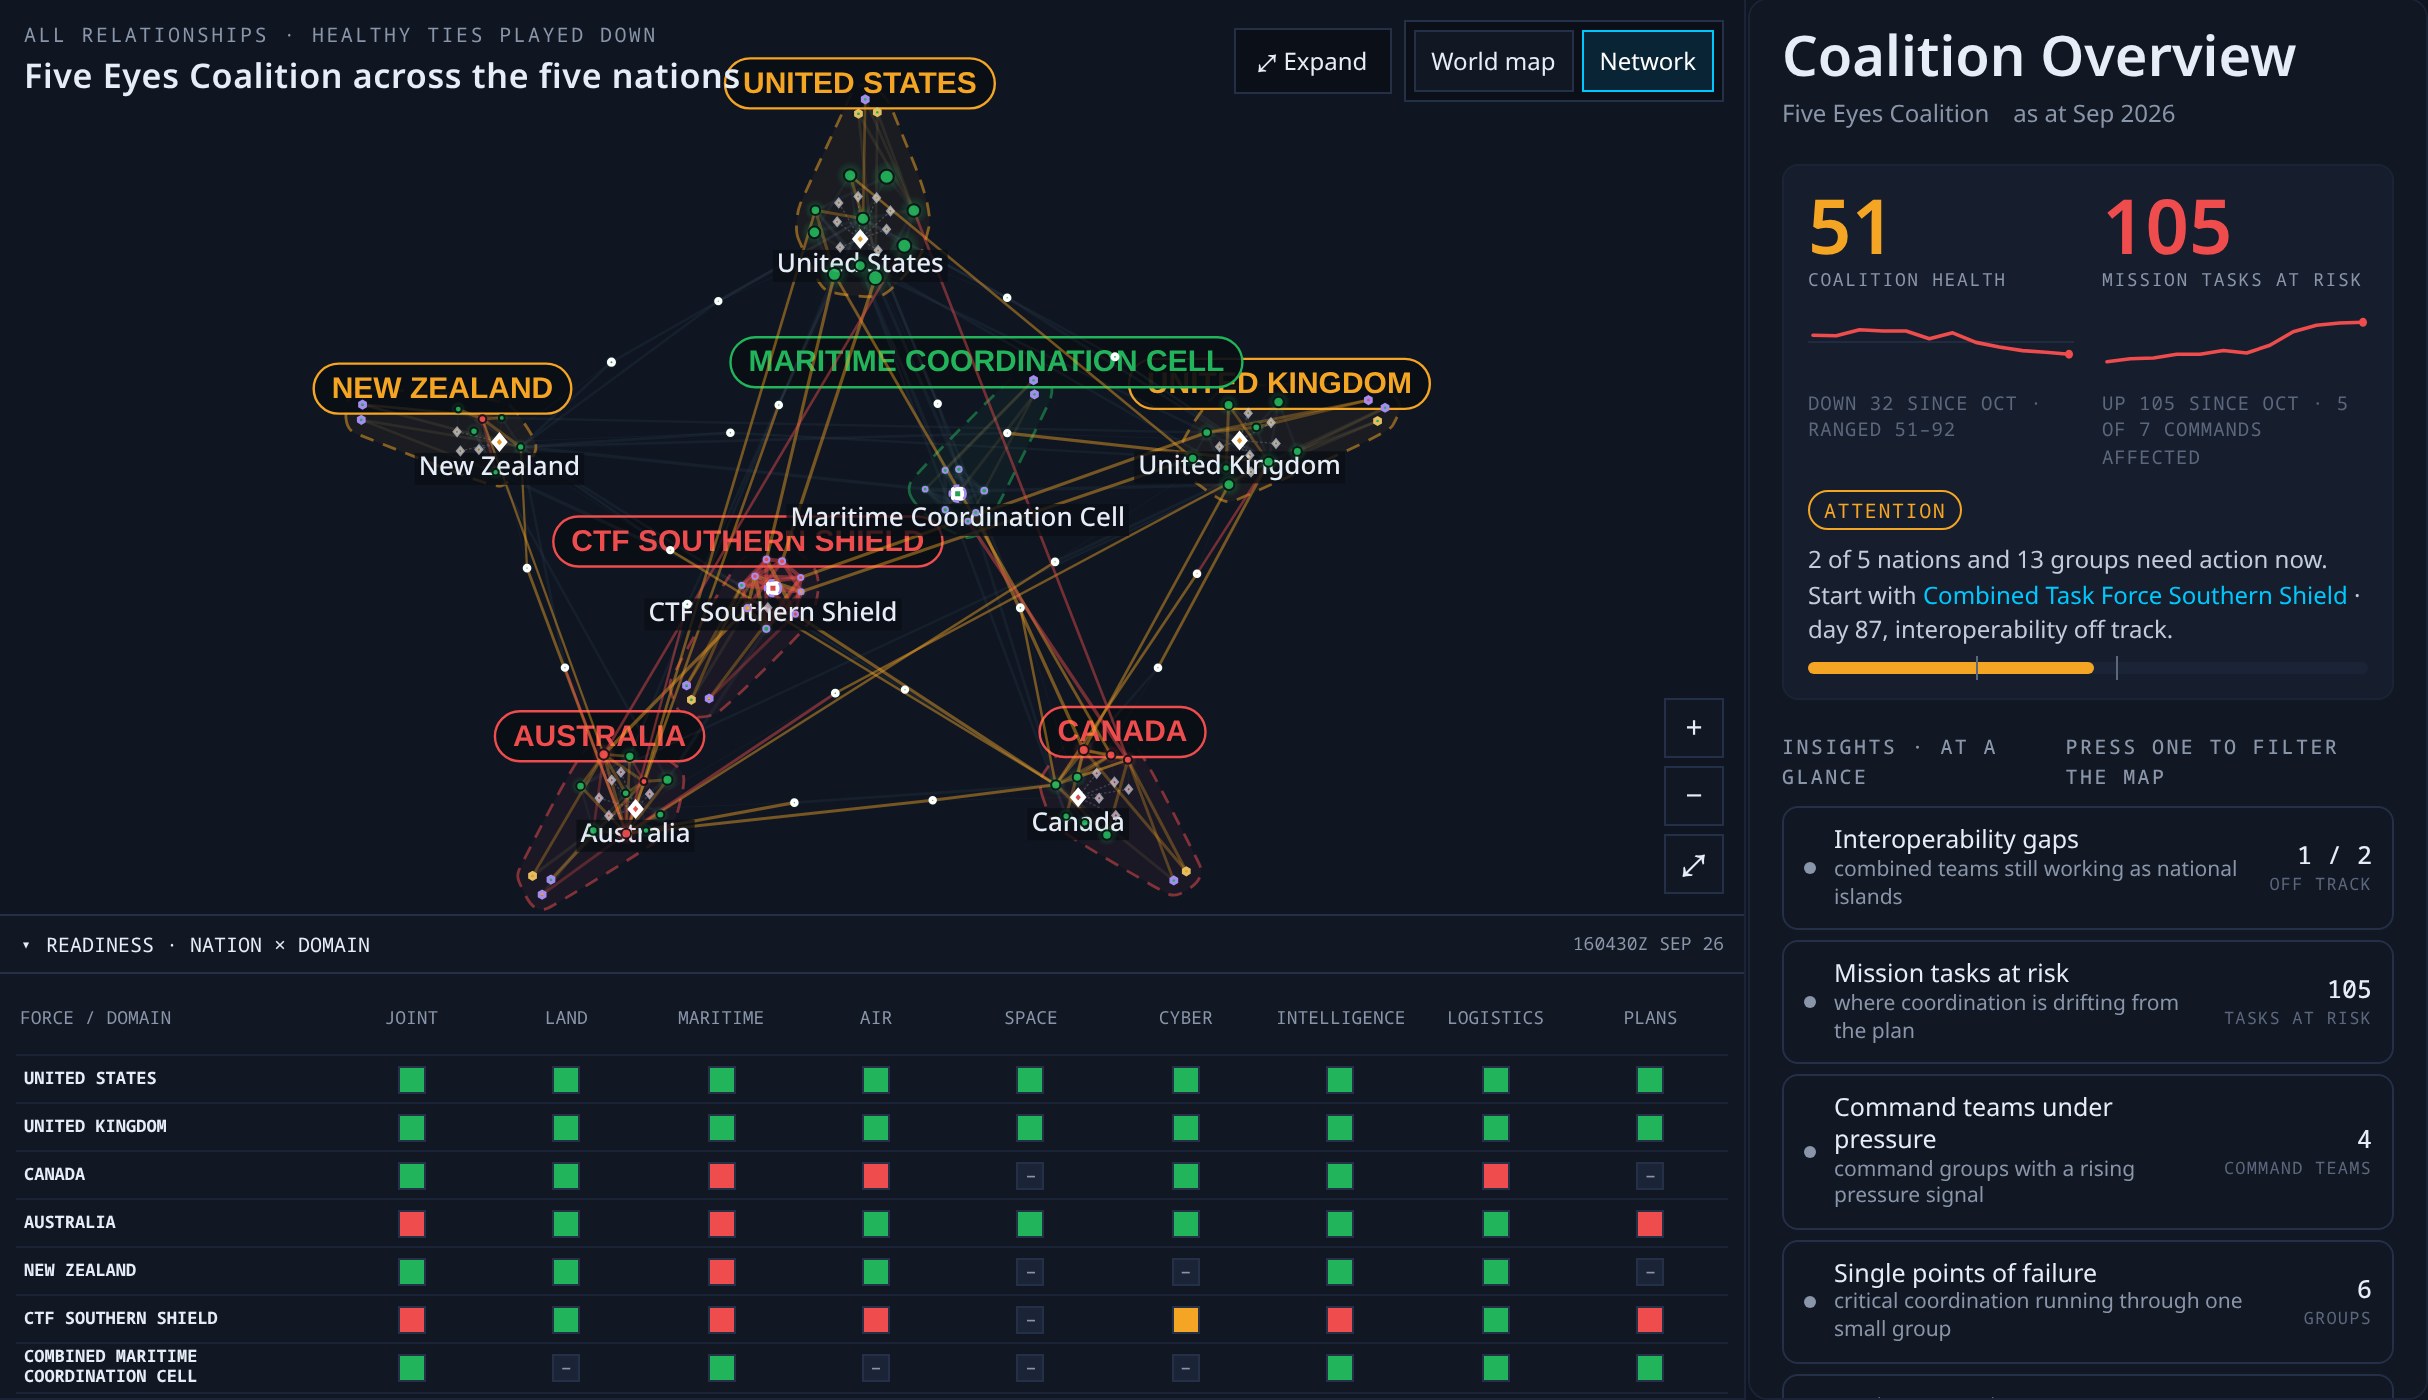Viewport: 2428px width, 1400px height.
Task: Click the COMBINED MARITIME COORDINATION CELL row label
Action: [110, 1366]
